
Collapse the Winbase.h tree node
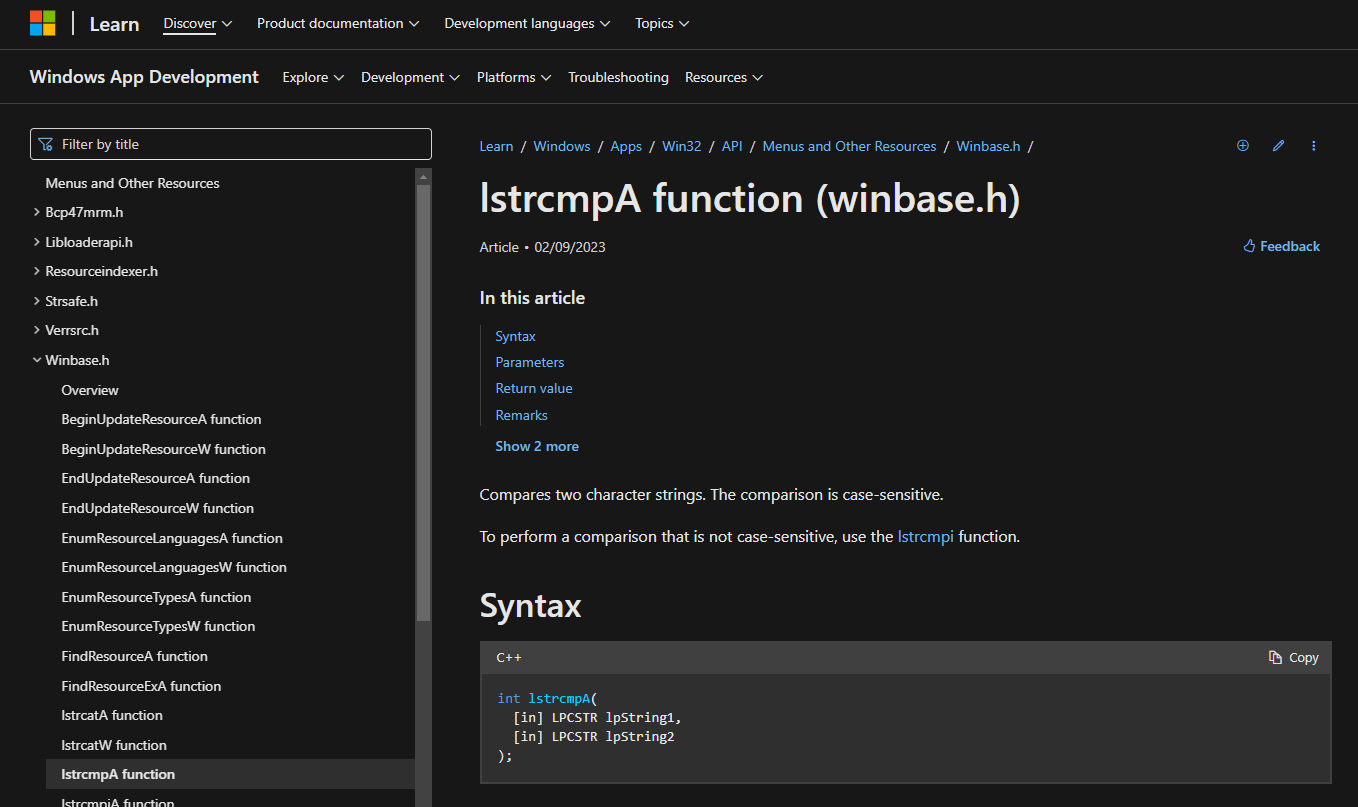click(x=37, y=360)
